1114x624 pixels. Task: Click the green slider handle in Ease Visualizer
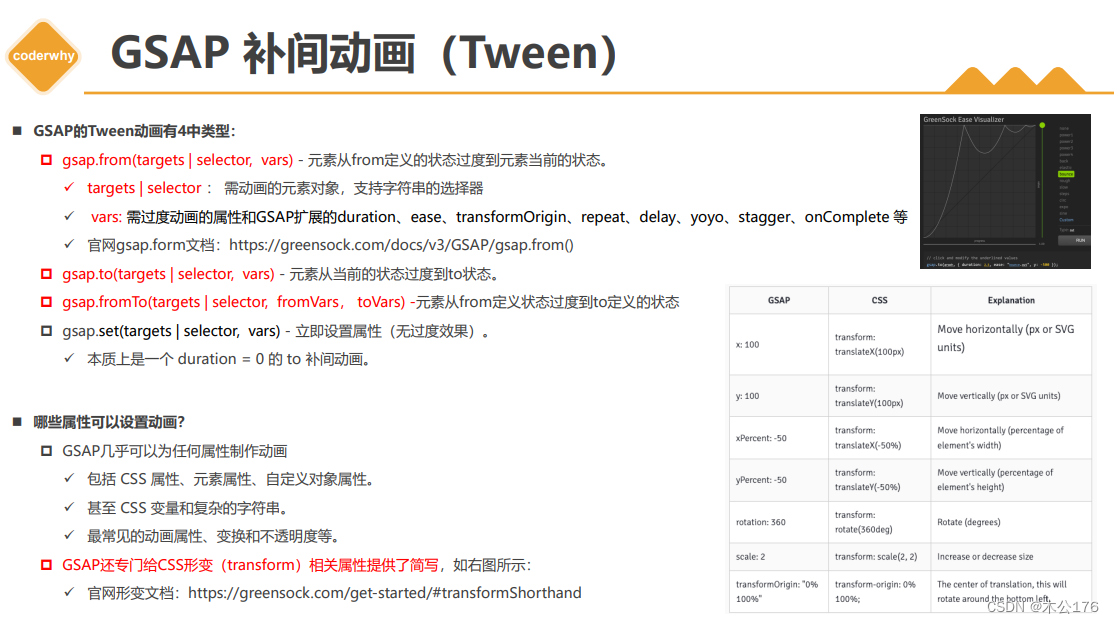pyautogui.click(x=1042, y=126)
